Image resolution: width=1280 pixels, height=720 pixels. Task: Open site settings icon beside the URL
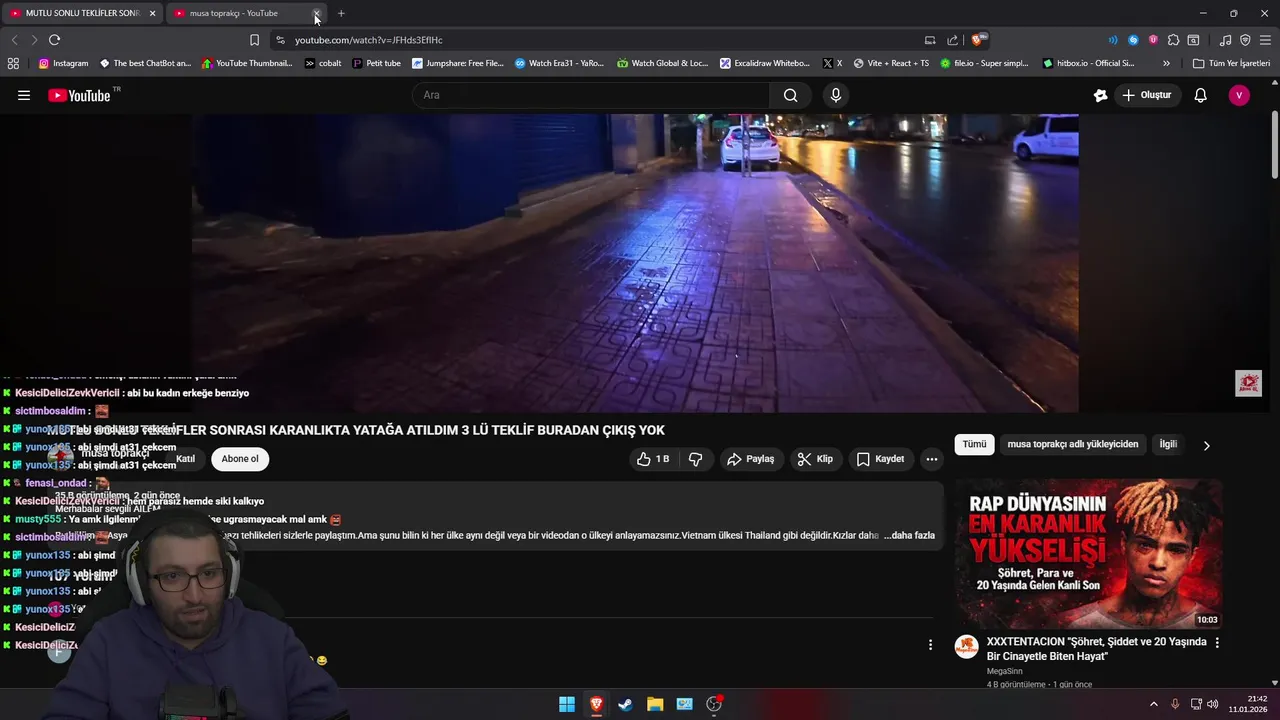280,40
